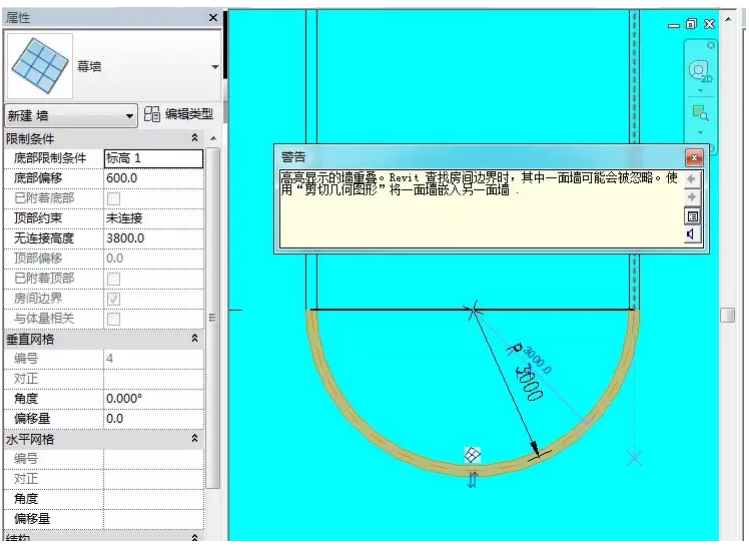
Task: Click the 2D steering wheel navigation icon
Action: [700, 72]
